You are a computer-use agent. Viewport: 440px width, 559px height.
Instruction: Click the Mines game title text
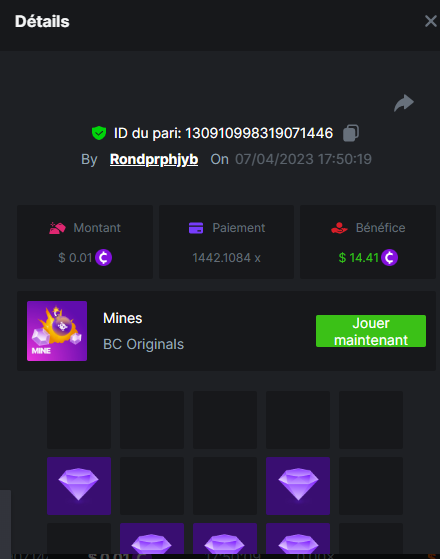pos(123,318)
